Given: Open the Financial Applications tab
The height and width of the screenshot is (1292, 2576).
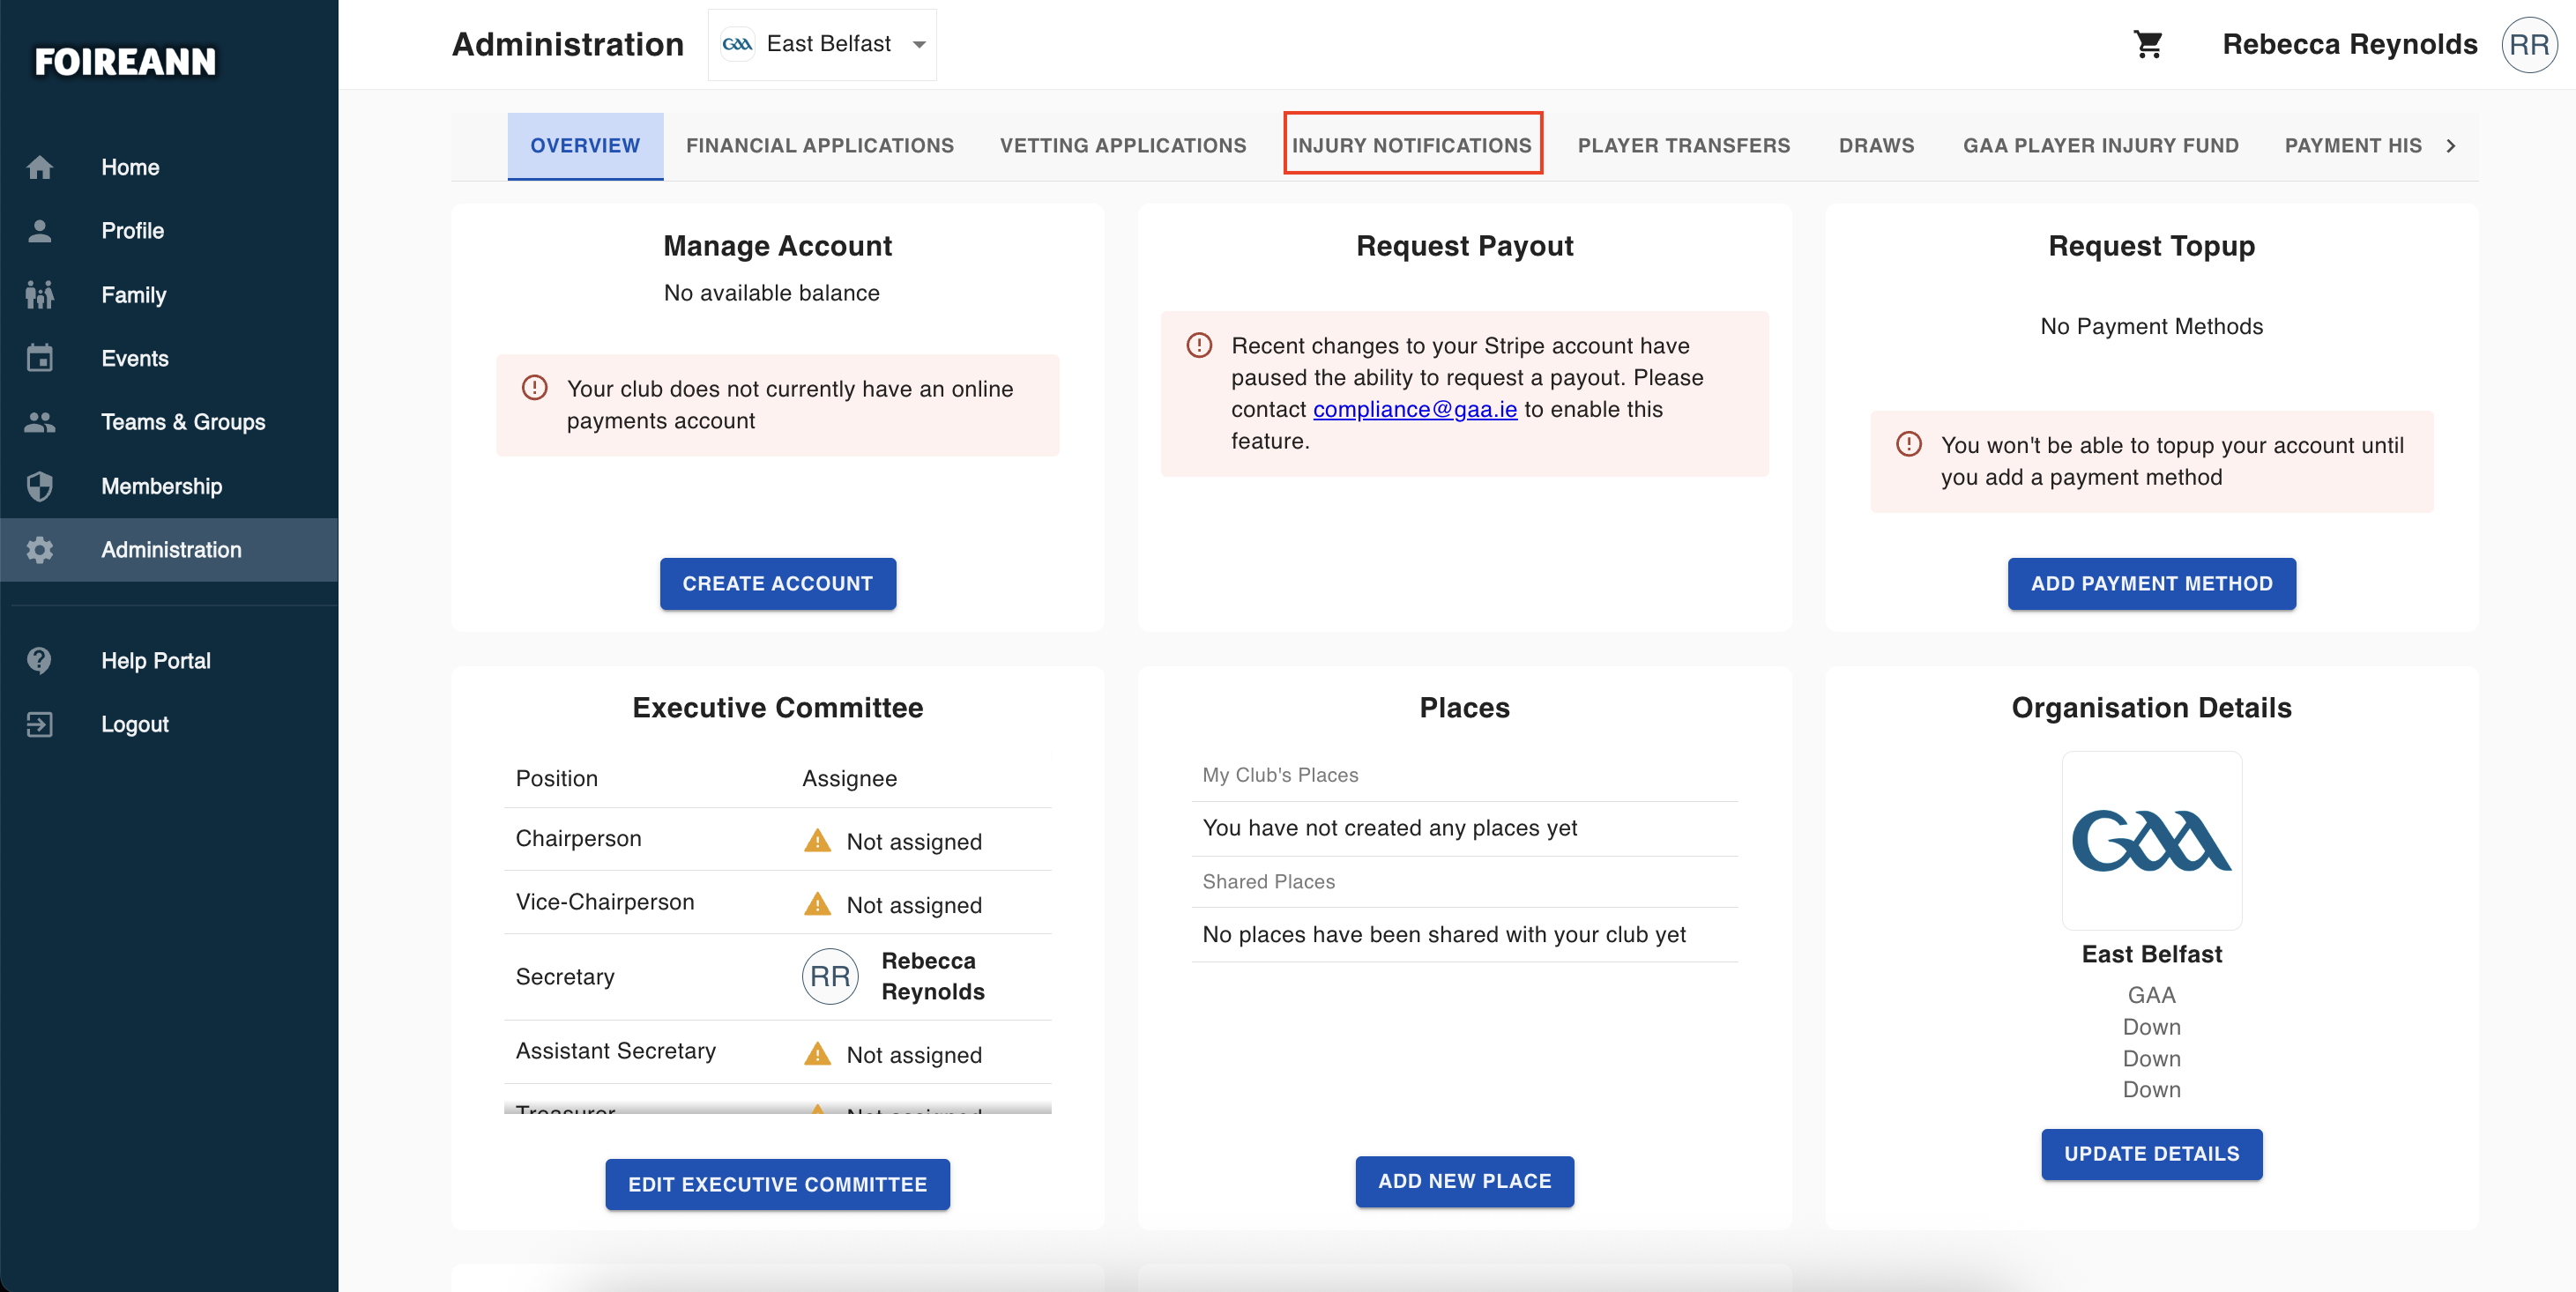Looking at the screenshot, I should 820,146.
